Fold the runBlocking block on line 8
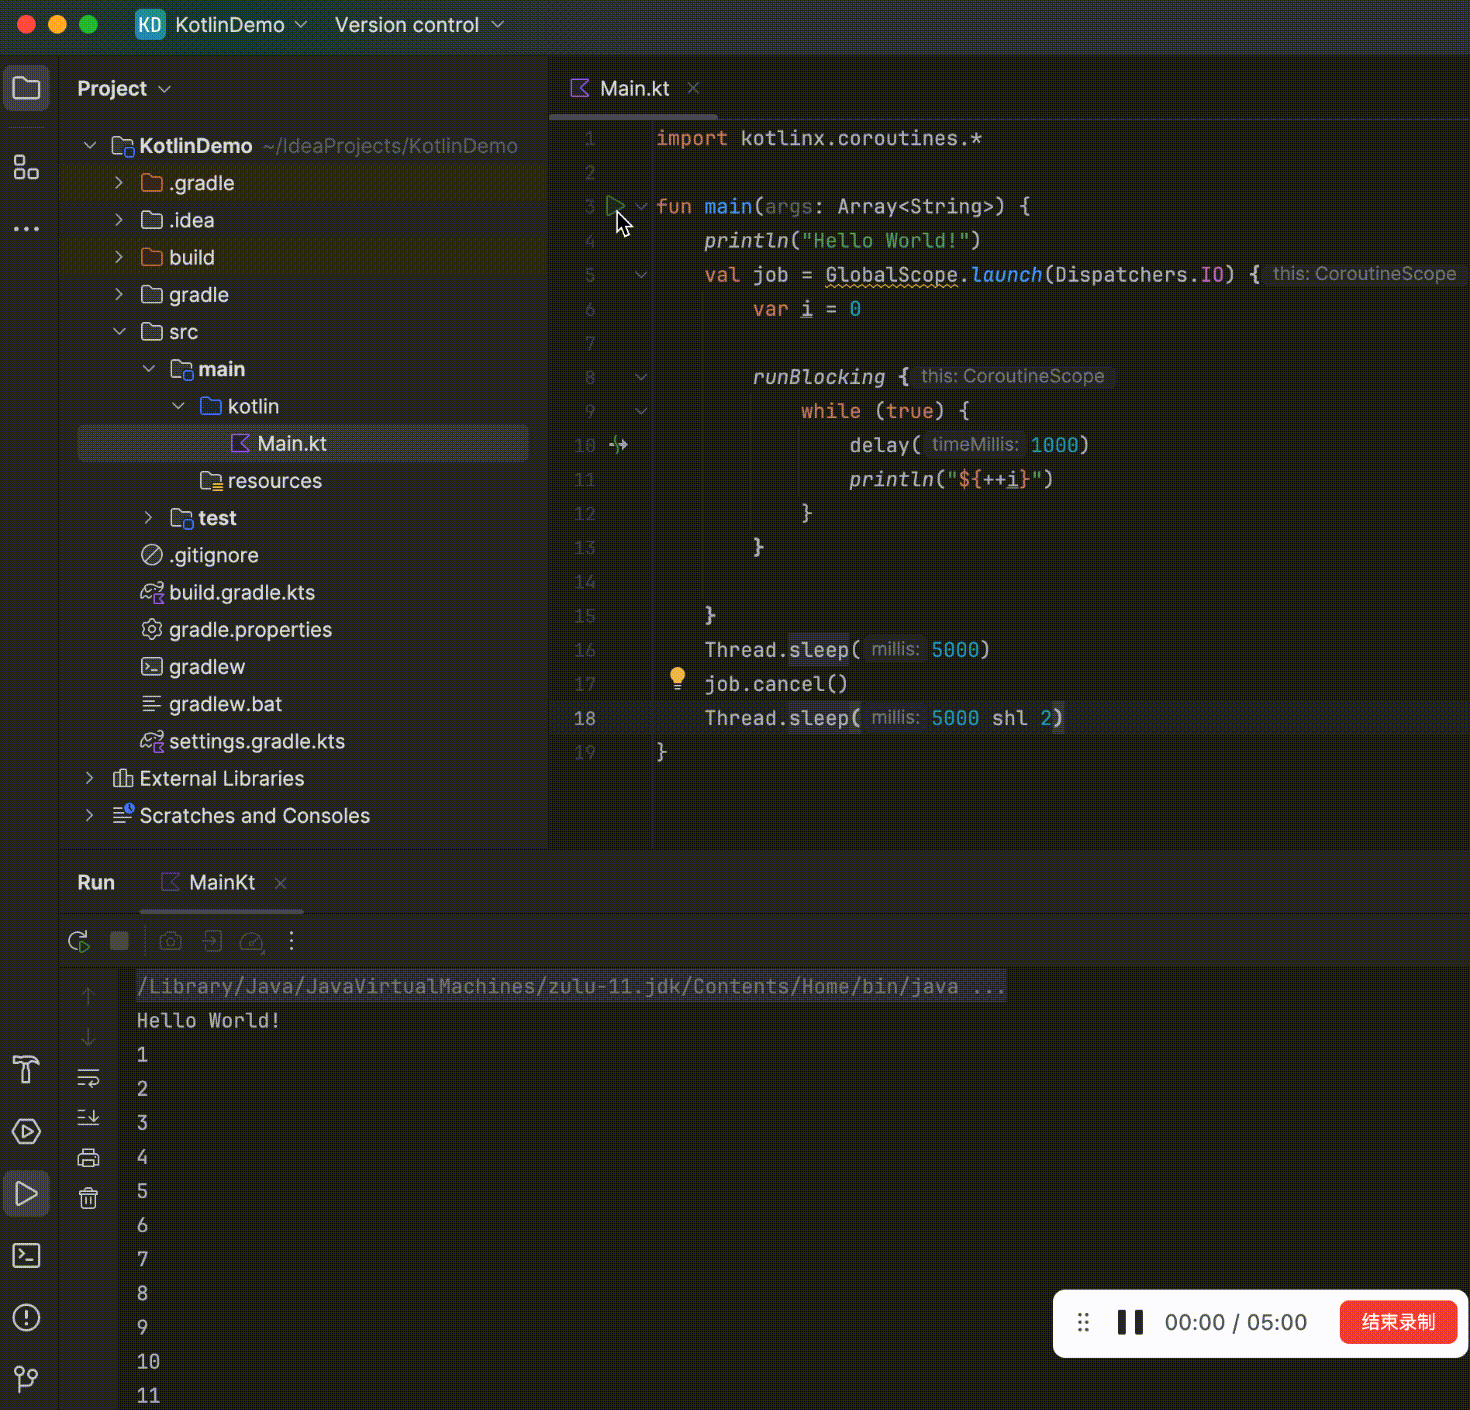Viewport: 1470px width, 1410px height. [641, 377]
